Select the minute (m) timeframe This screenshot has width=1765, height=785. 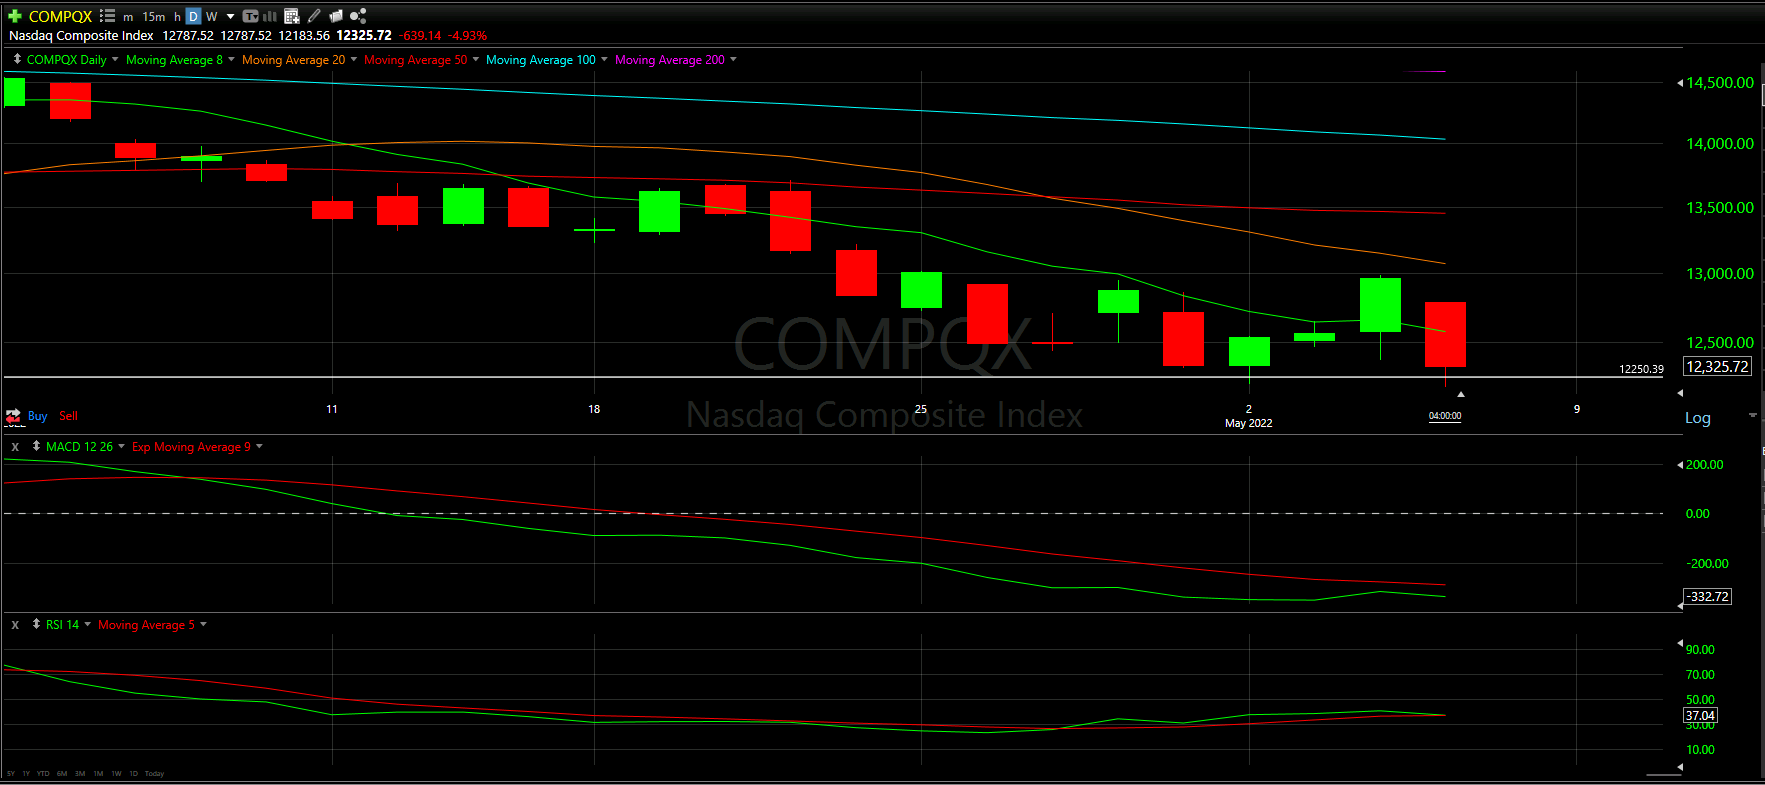click(128, 17)
